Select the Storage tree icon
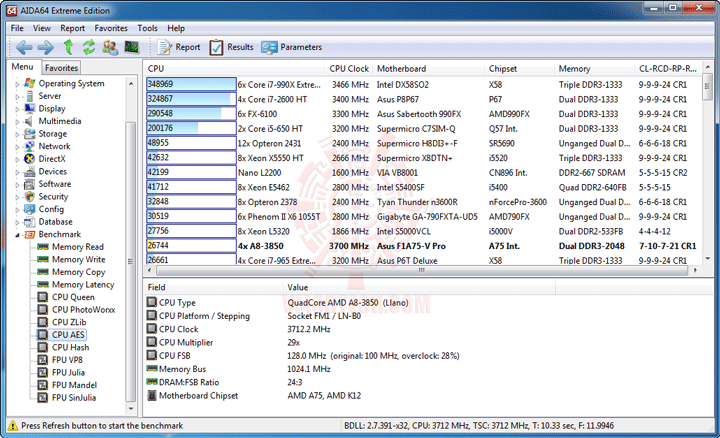The width and height of the screenshot is (720, 438). click(x=29, y=134)
